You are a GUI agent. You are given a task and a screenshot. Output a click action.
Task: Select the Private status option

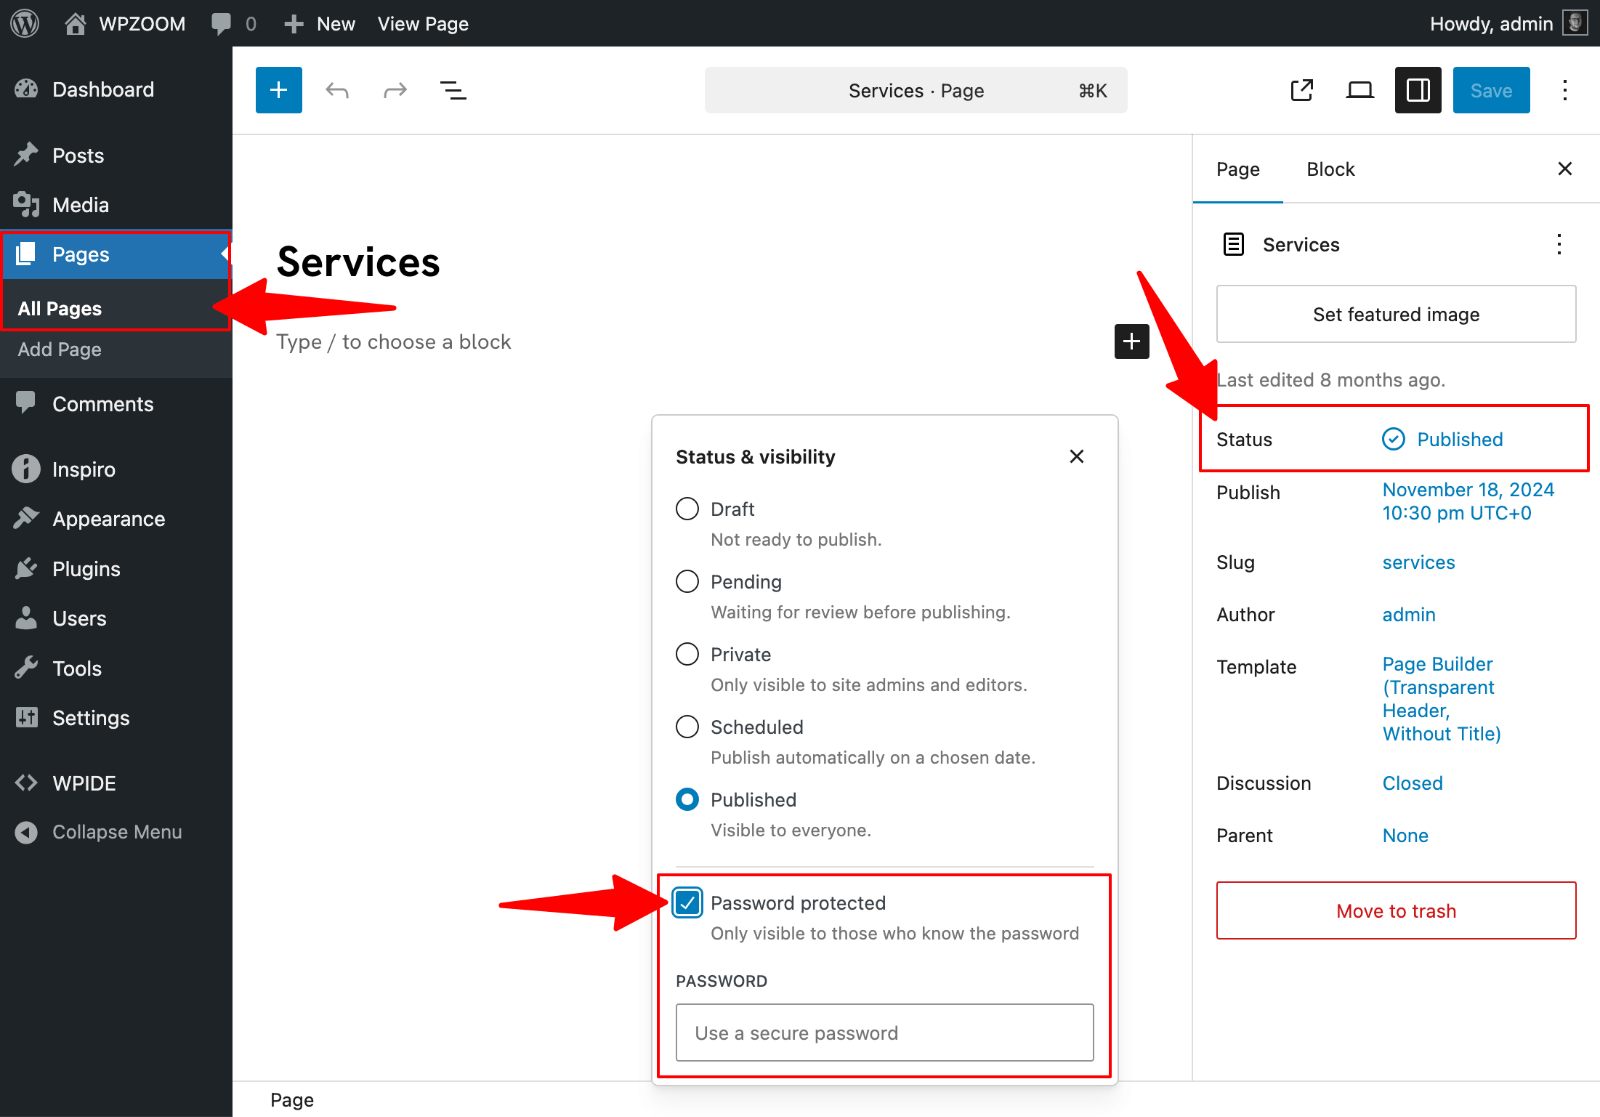687,654
